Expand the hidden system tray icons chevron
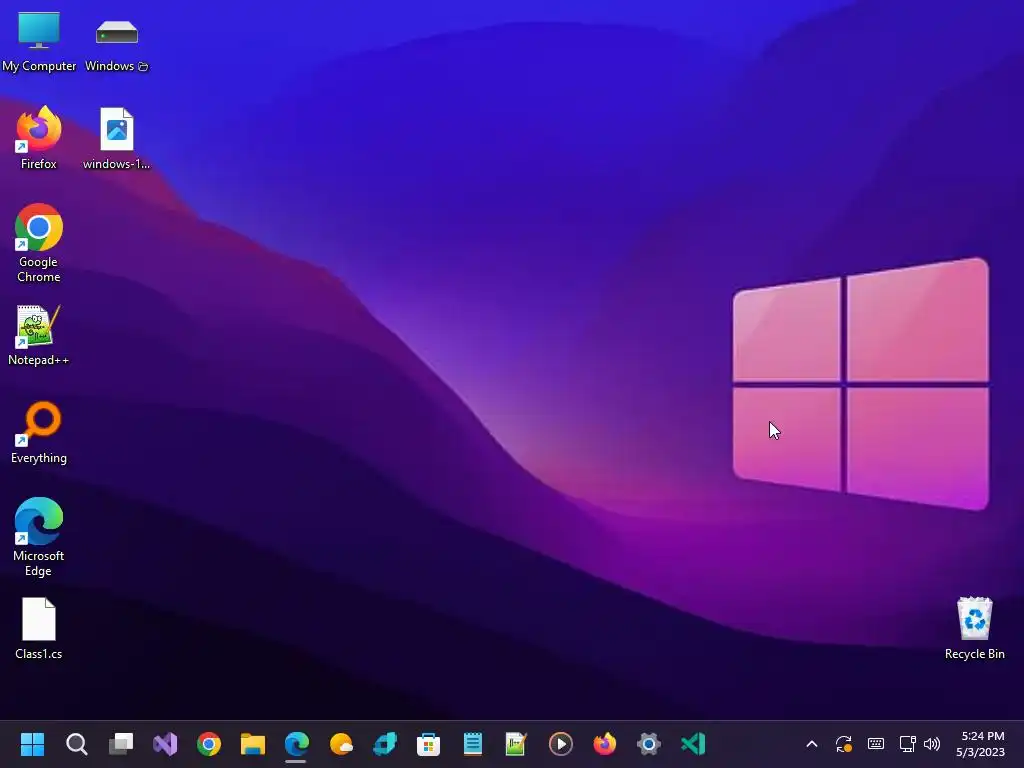 [812, 744]
